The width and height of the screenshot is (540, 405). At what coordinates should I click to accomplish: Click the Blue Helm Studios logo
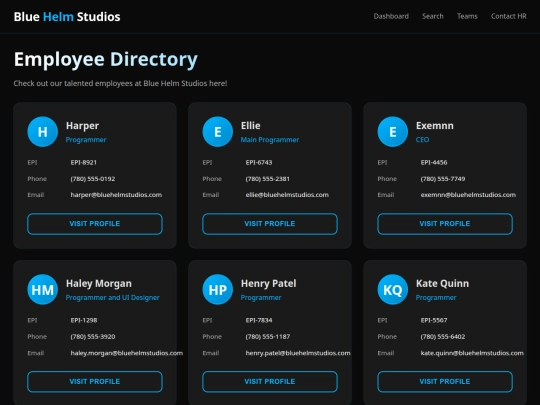[67, 17]
